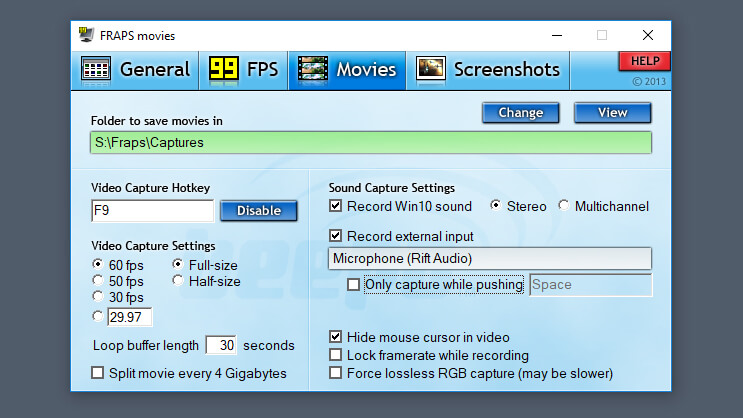Open the General tab
The image size is (743, 418).
136,70
